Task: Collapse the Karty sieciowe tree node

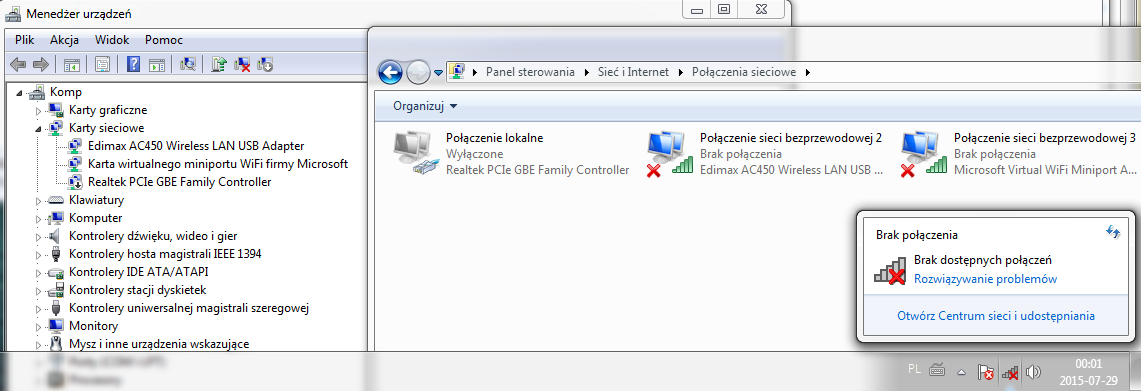Action: (39, 128)
